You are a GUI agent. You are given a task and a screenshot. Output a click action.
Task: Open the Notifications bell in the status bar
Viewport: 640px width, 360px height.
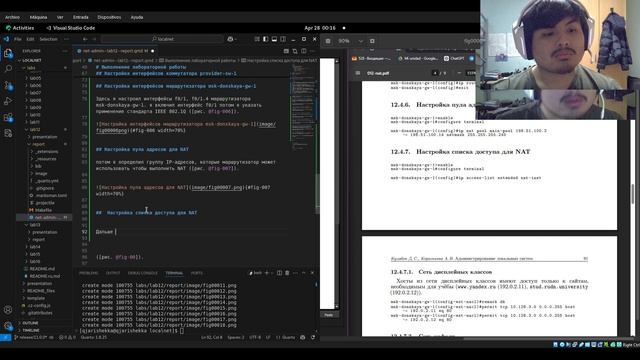coord(313,338)
